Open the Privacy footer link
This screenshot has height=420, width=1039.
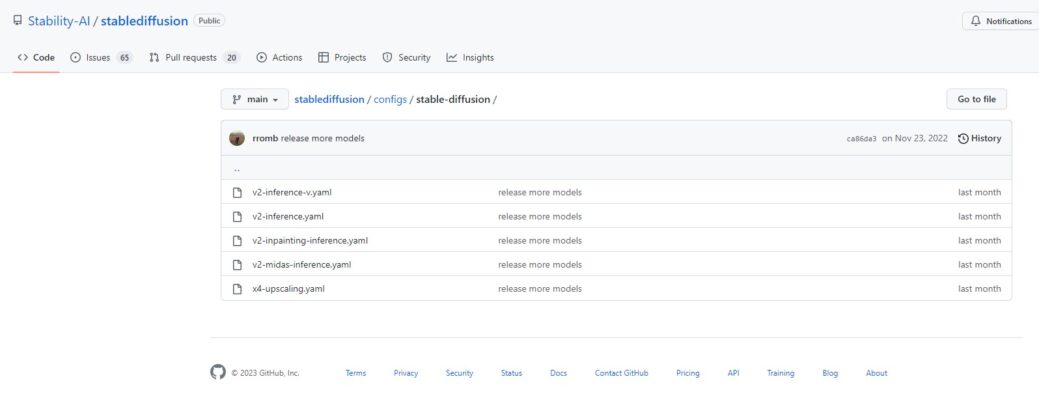click(406, 373)
